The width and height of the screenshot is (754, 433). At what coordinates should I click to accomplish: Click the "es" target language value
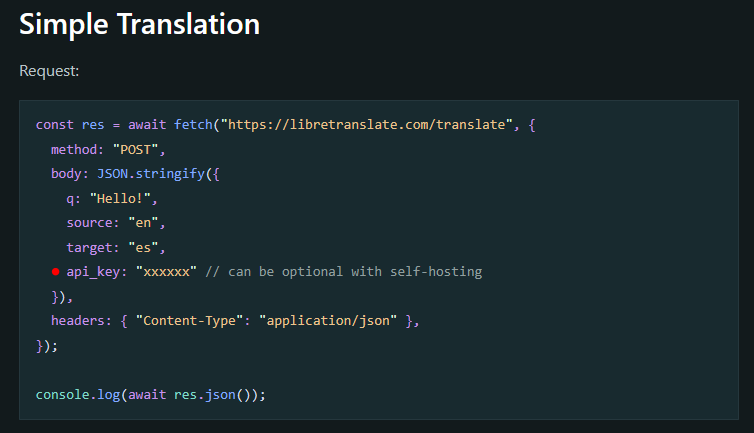142,247
